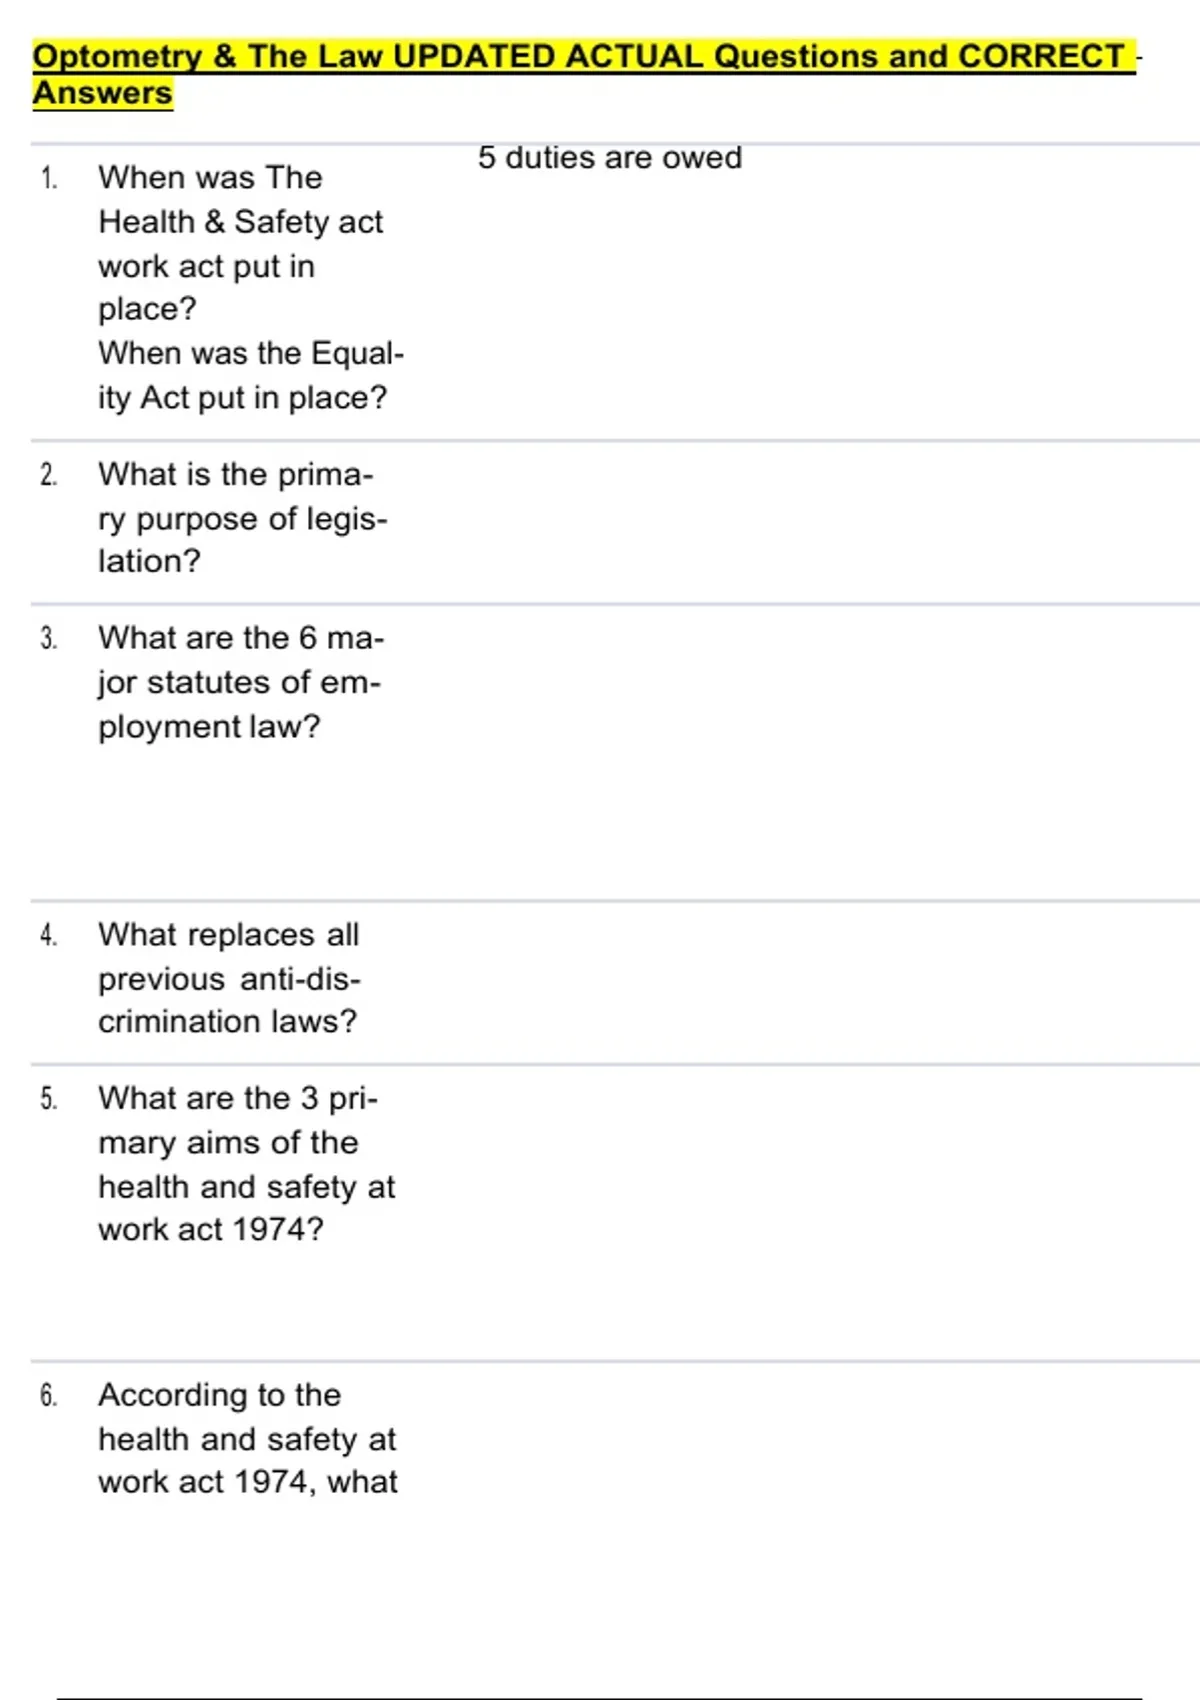The width and height of the screenshot is (1200, 1700).
Task: Click "1974?" in question five
Action: [278, 1229]
